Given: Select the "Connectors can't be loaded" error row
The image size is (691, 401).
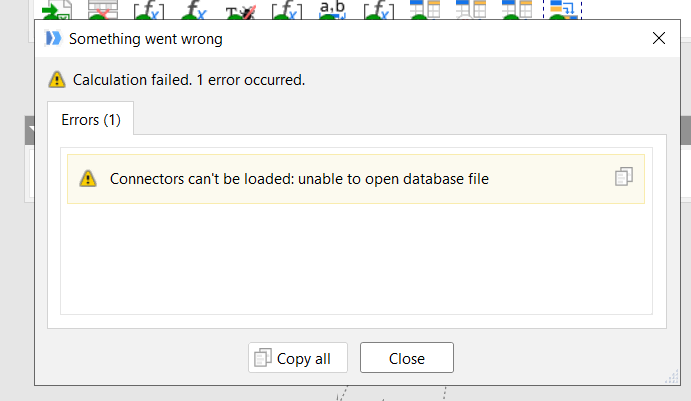Looking at the screenshot, I should (x=299, y=179).
